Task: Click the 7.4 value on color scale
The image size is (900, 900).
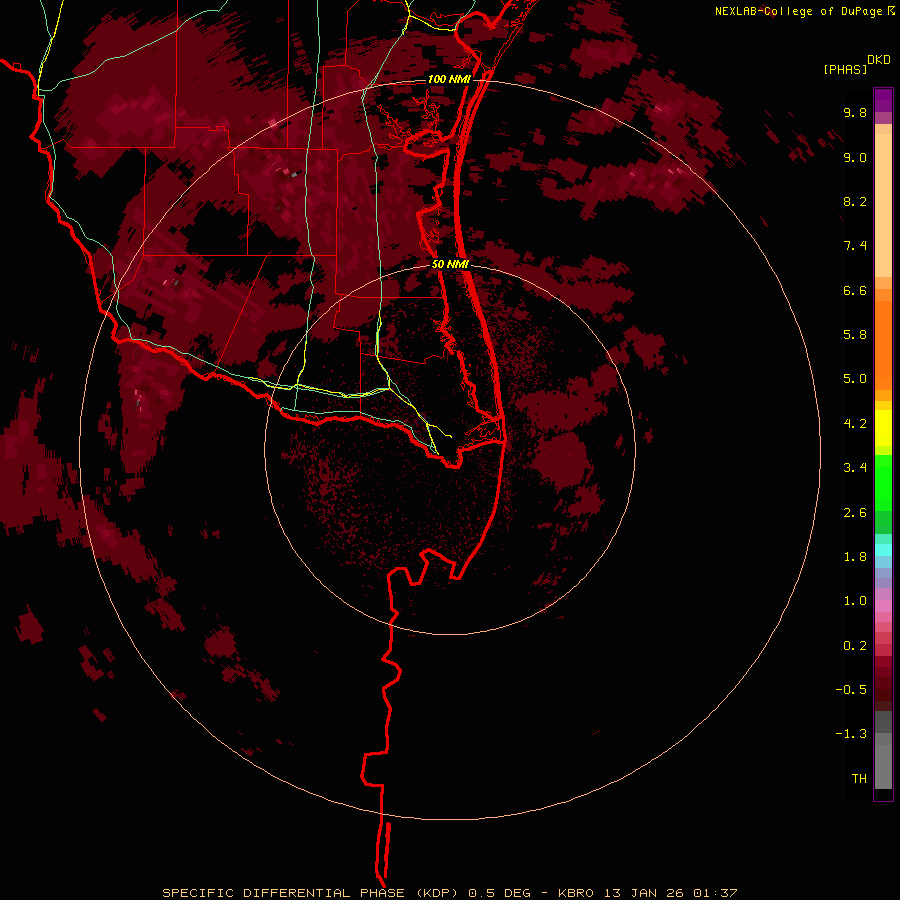Action: 855,246
